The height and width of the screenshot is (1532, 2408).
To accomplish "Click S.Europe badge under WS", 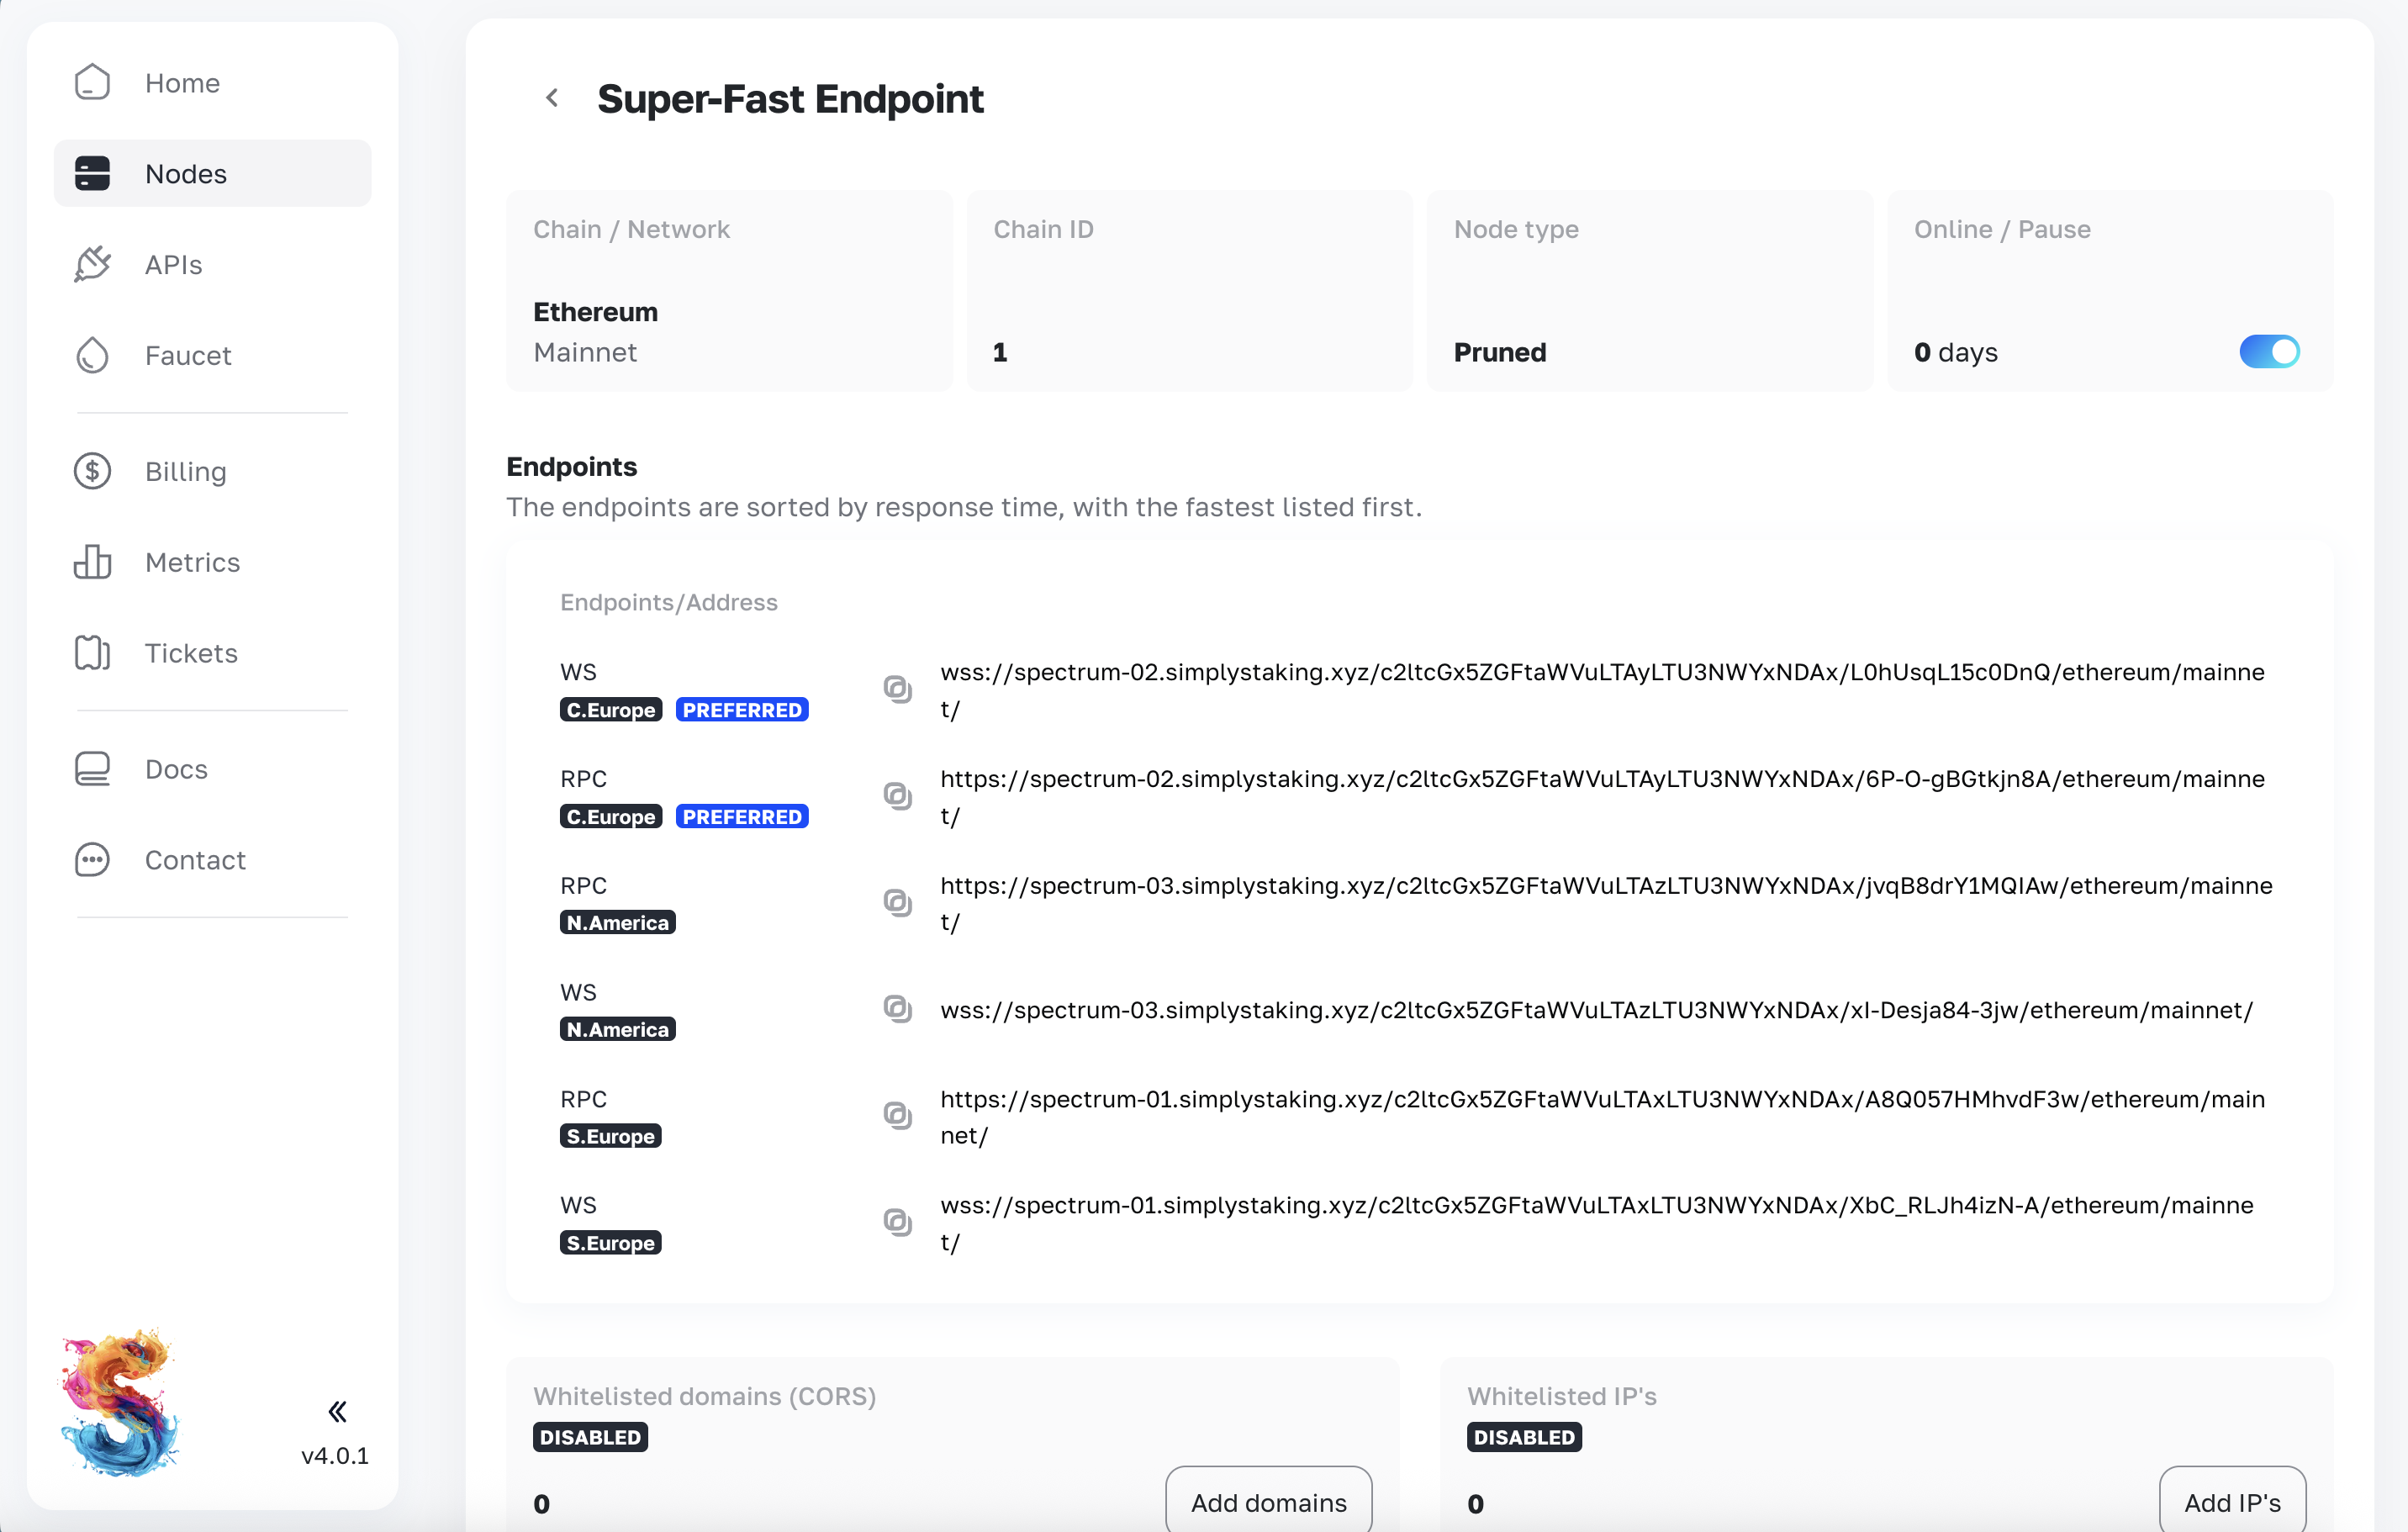I will [x=611, y=1243].
